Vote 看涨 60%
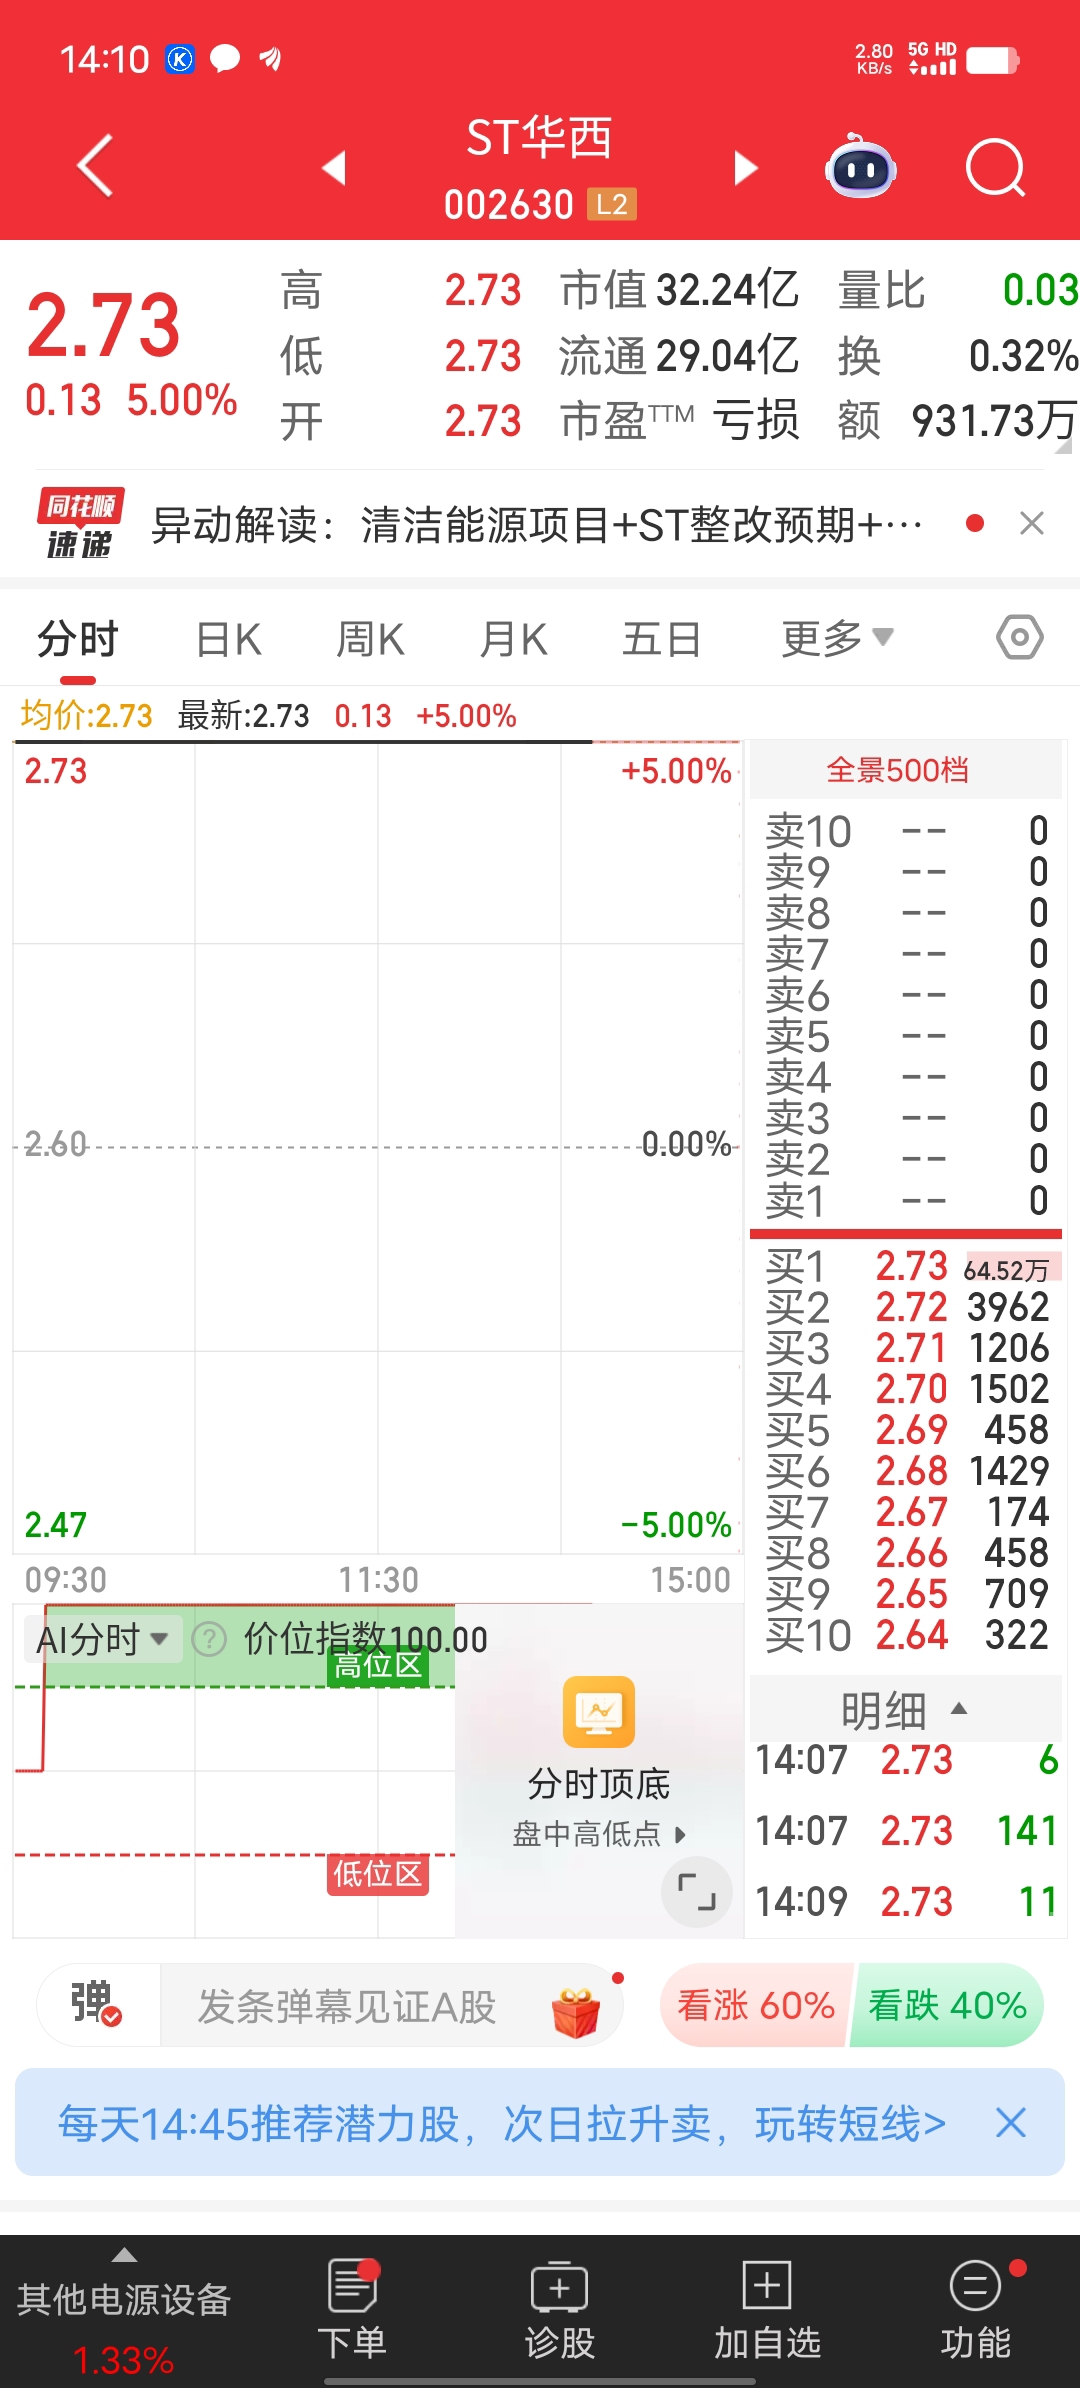The image size is (1080, 2388). (755, 2005)
